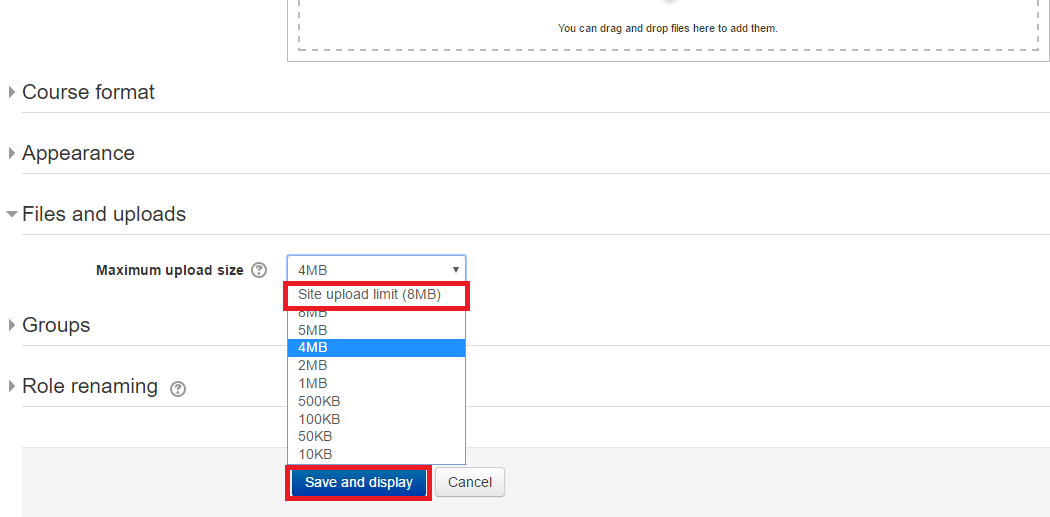Expand the Appearance section
This screenshot has height=517, width=1050.
pyautogui.click(x=78, y=153)
